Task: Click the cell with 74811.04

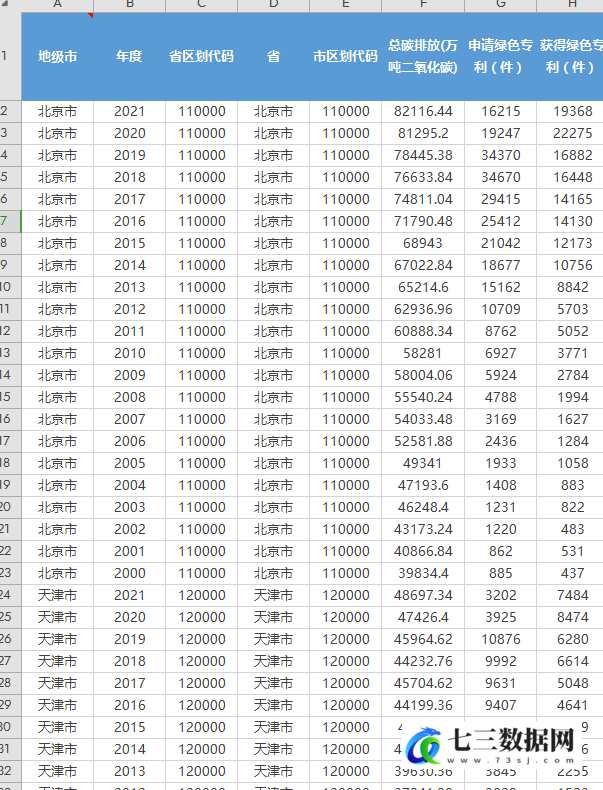Action: click(x=423, y=200)
